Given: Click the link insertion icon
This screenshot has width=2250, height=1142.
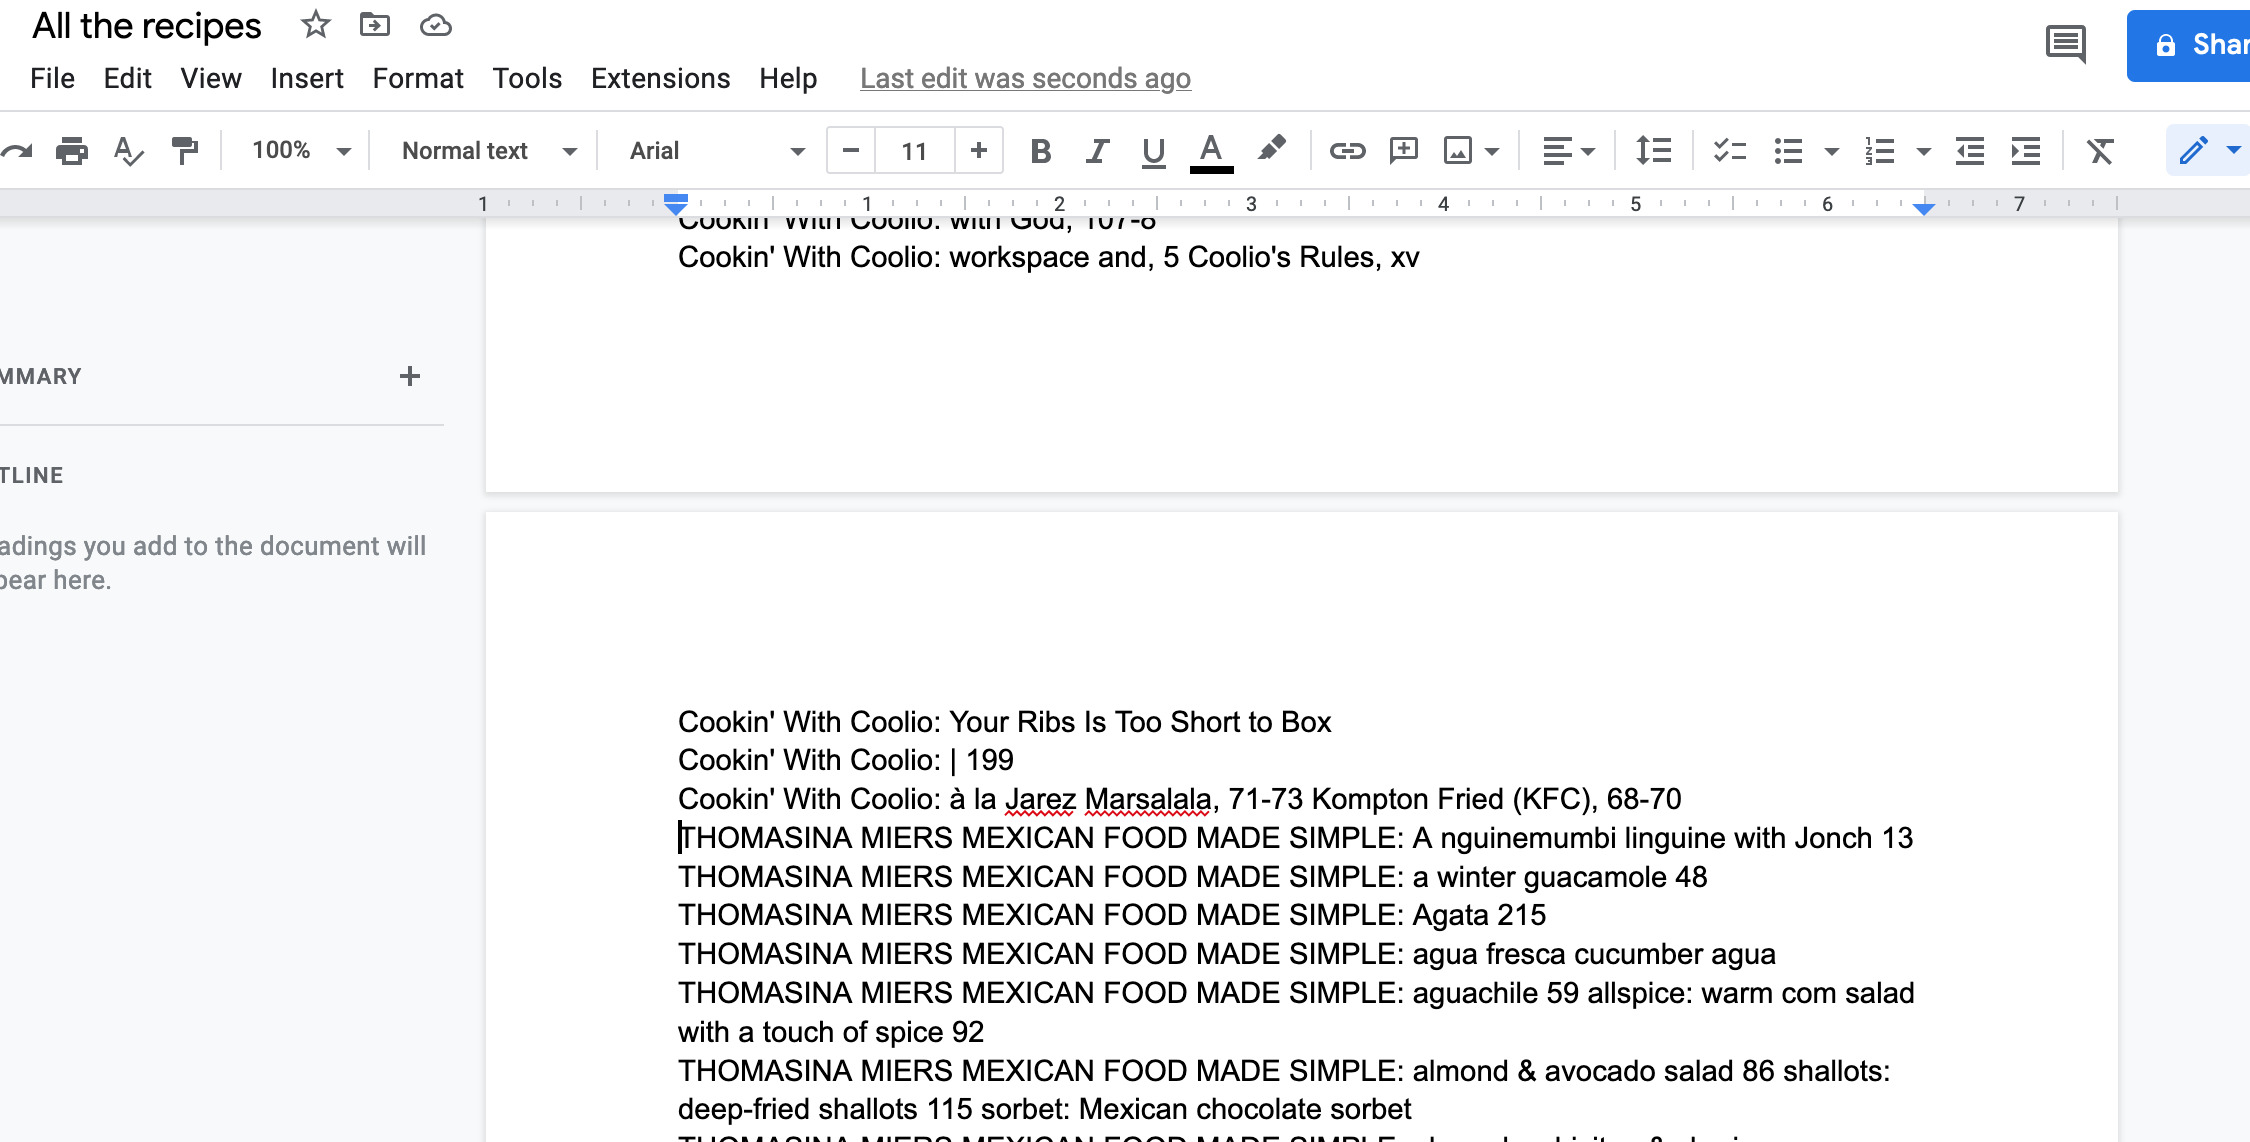Looking at the screenshot, I should (x=1341, y=150).
